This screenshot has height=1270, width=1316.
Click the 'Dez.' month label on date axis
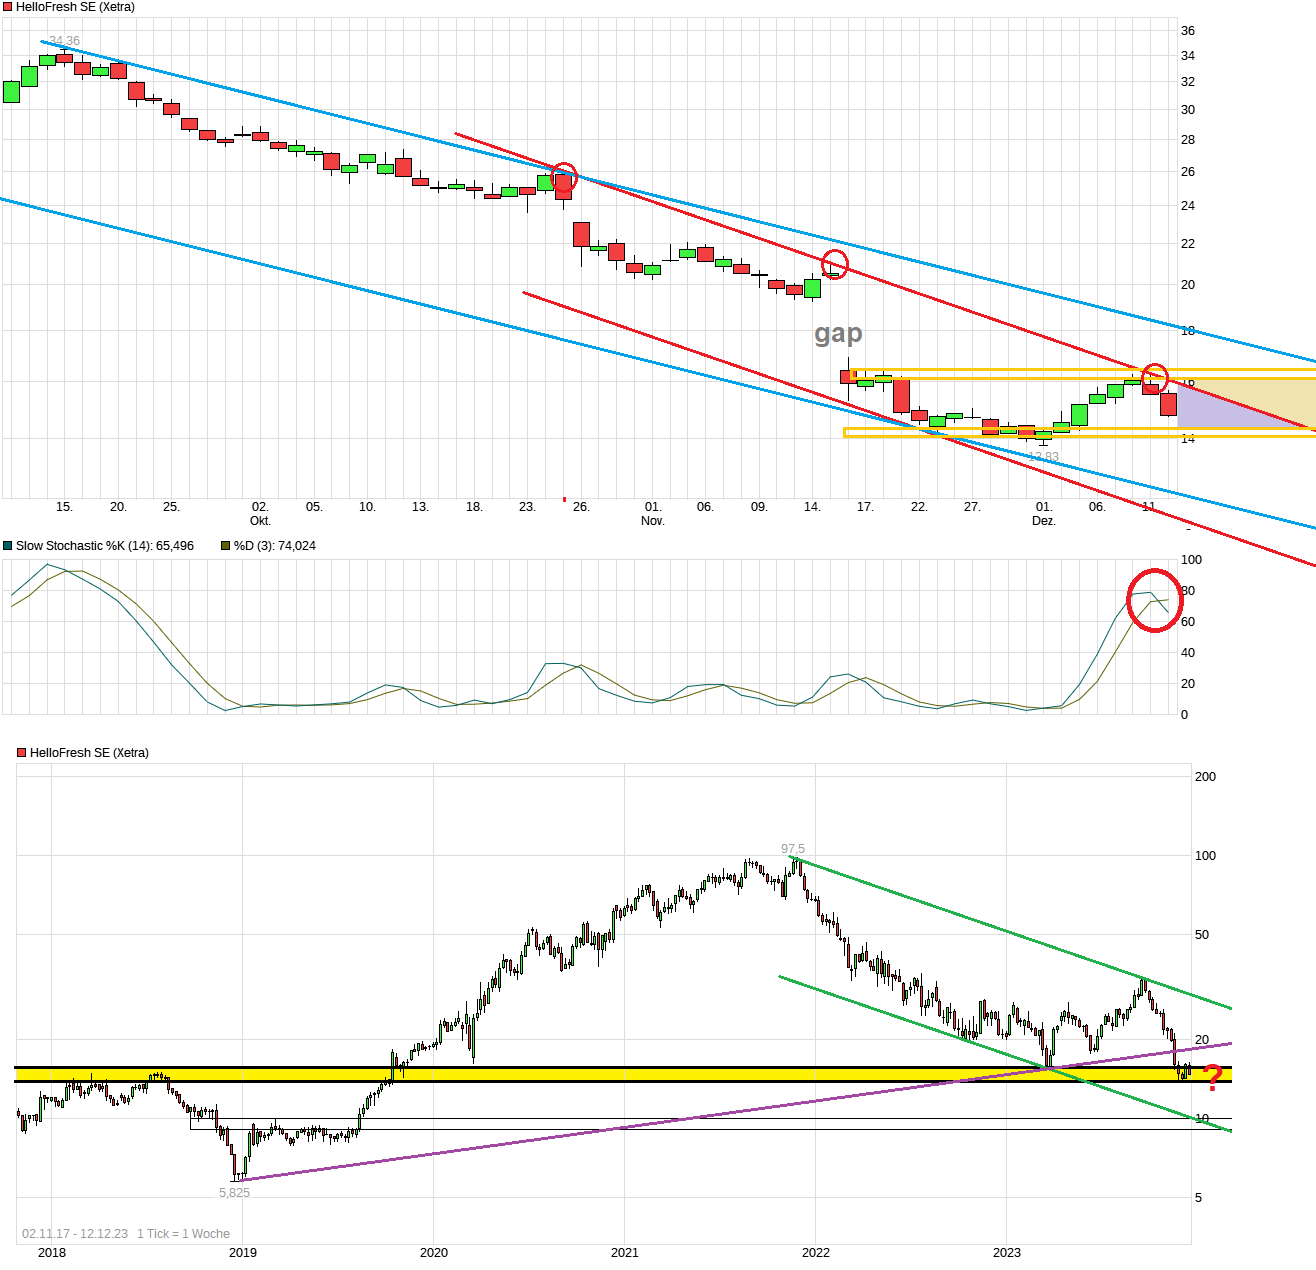pyautogui.click(x=1044, y=521)
